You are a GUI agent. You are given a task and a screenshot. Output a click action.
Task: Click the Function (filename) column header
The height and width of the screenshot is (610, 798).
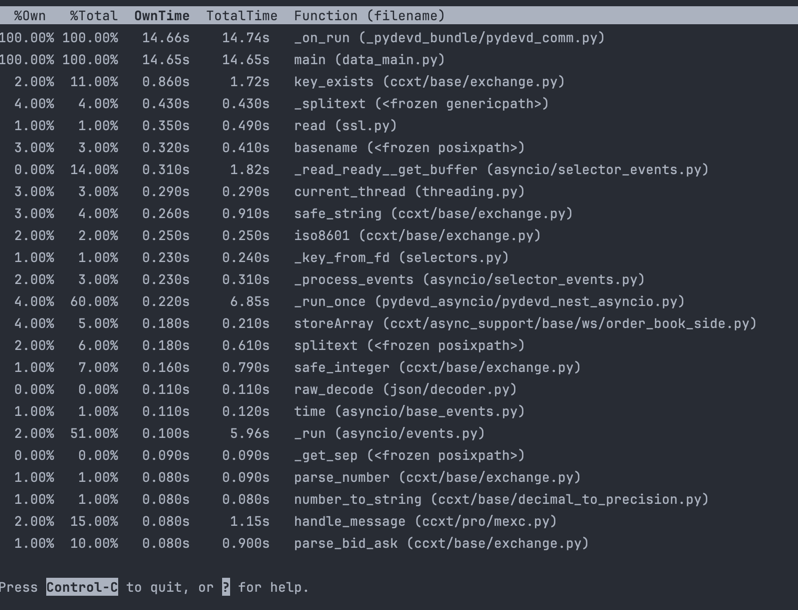coord(369,16)
